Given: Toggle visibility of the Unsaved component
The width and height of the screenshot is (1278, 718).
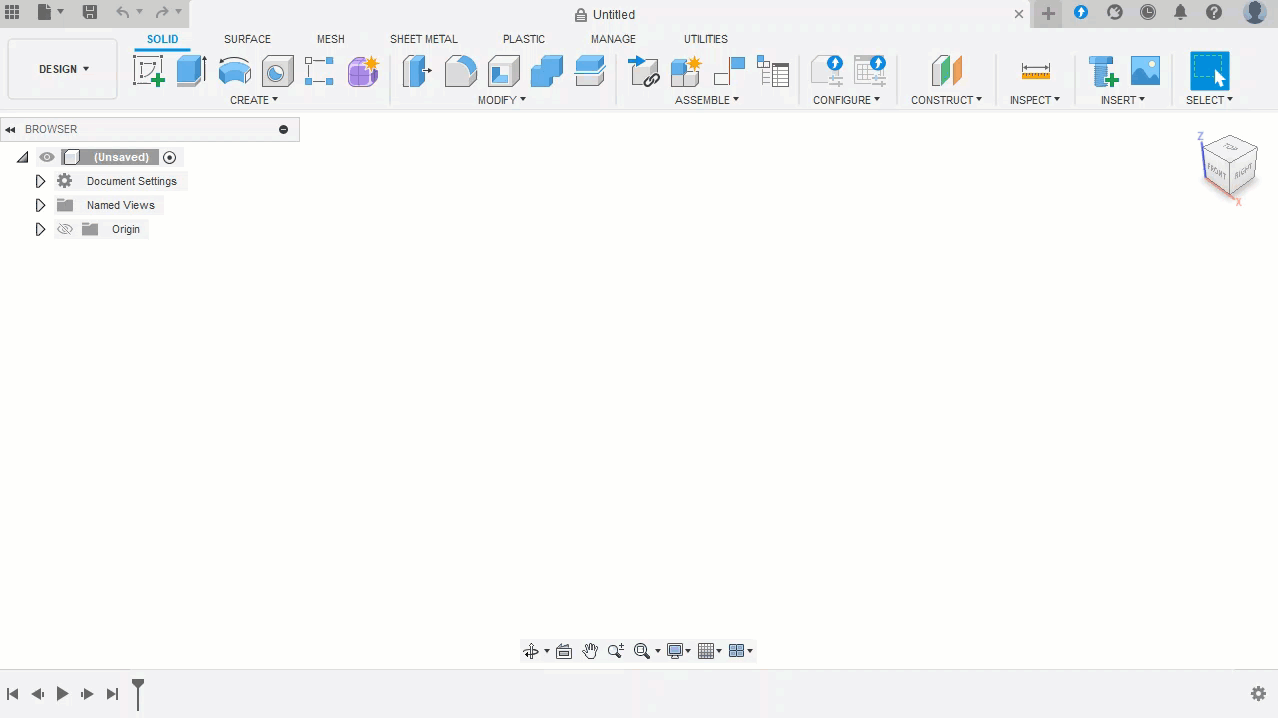Looking at the screenshot, I should [x=47, y=157].
